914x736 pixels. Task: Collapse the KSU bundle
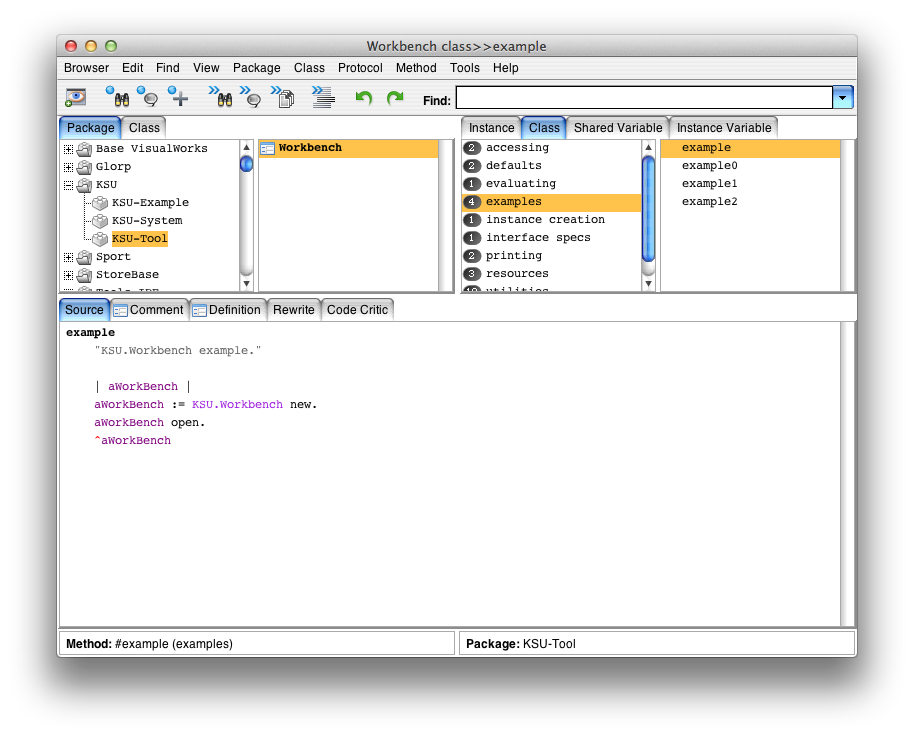68,185
